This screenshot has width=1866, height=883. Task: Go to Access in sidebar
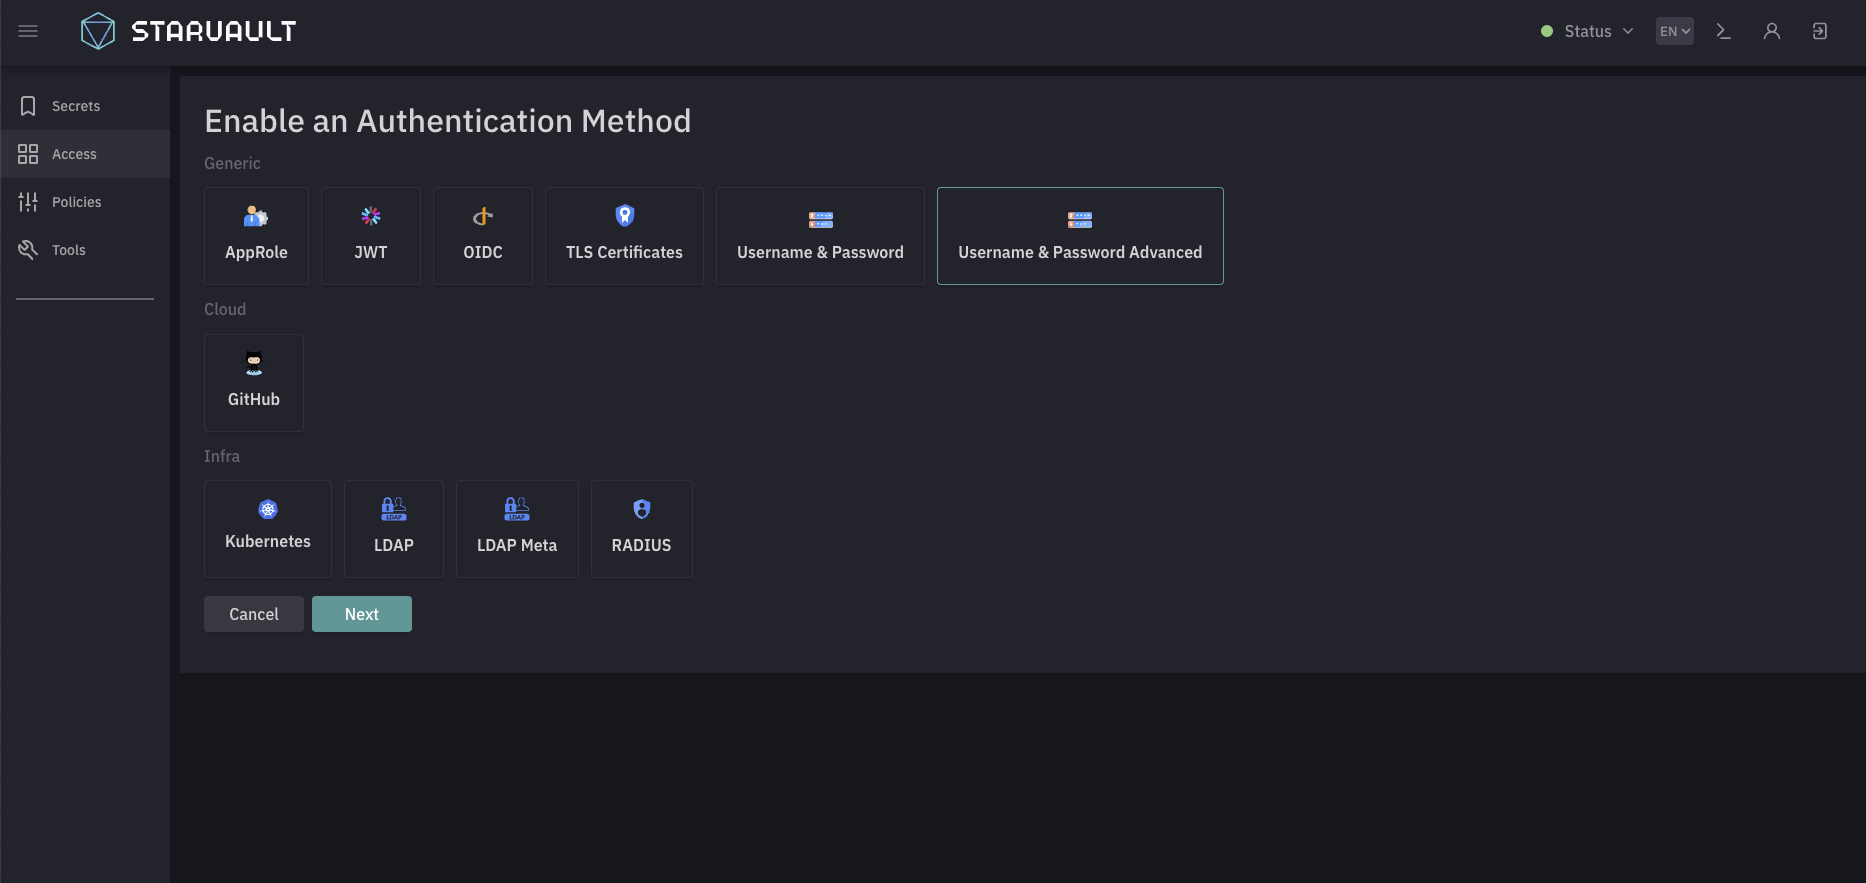pos(85,154)
